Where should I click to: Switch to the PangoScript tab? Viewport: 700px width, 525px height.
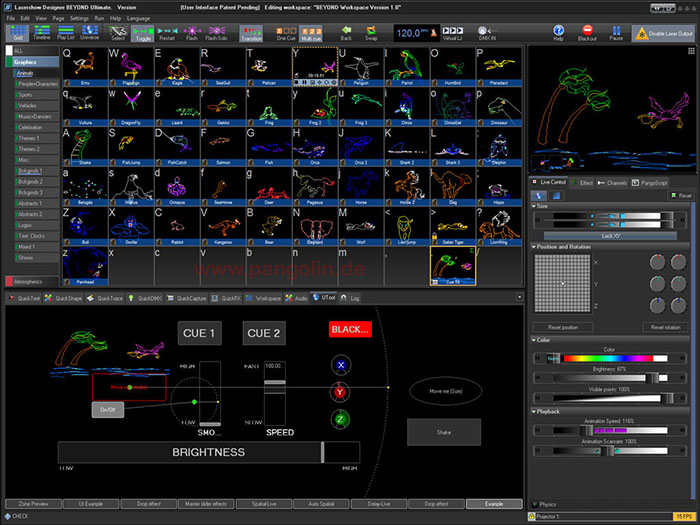point(649,183)
